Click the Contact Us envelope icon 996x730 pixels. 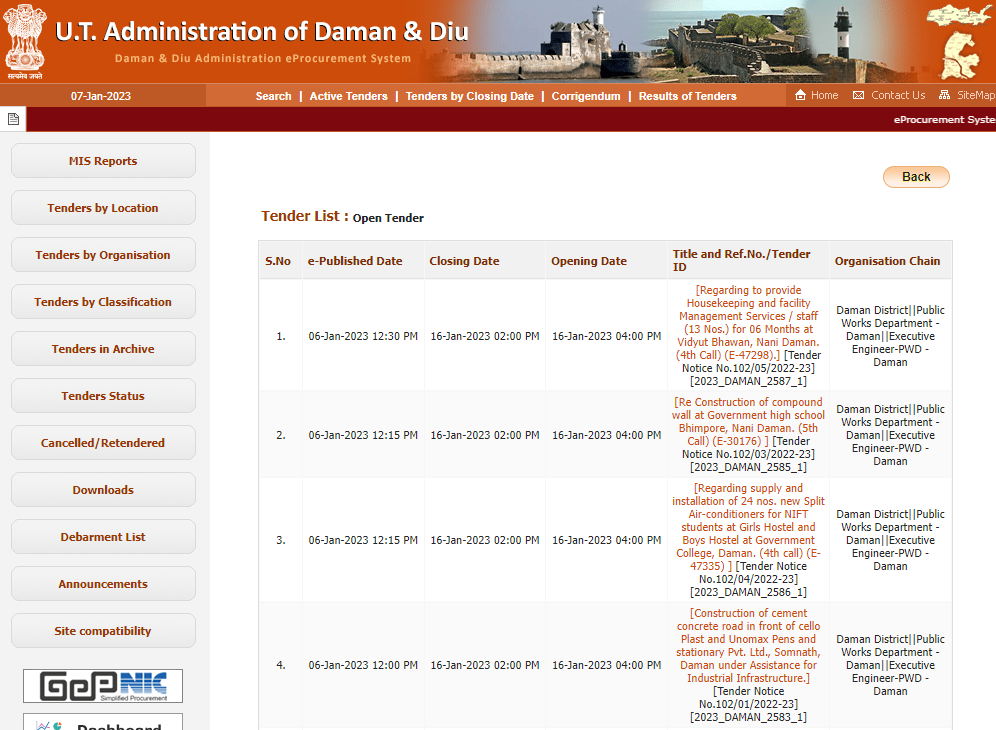(858, 95)
